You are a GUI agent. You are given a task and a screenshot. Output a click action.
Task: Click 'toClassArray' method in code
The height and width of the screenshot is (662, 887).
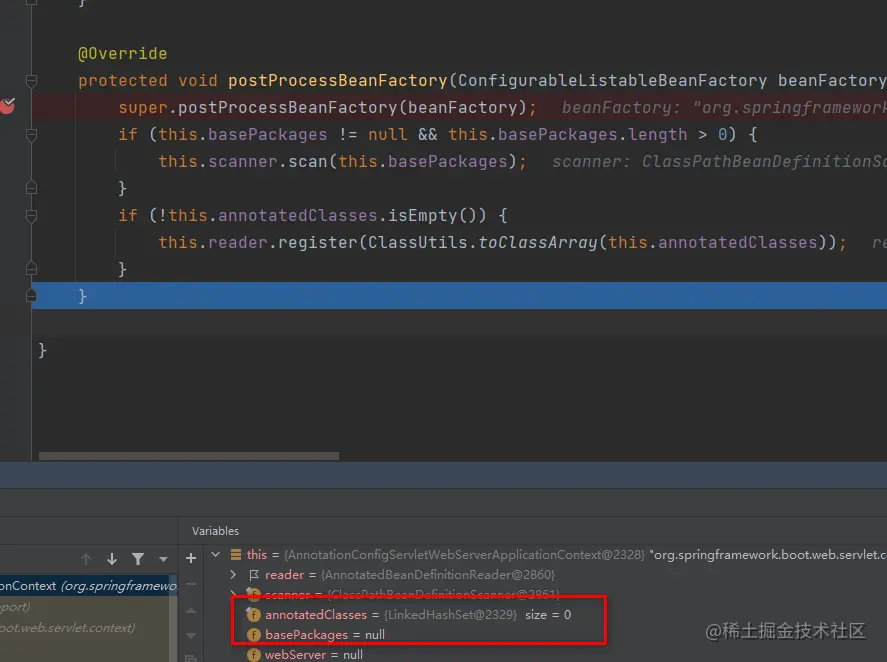tap(537, 242)
